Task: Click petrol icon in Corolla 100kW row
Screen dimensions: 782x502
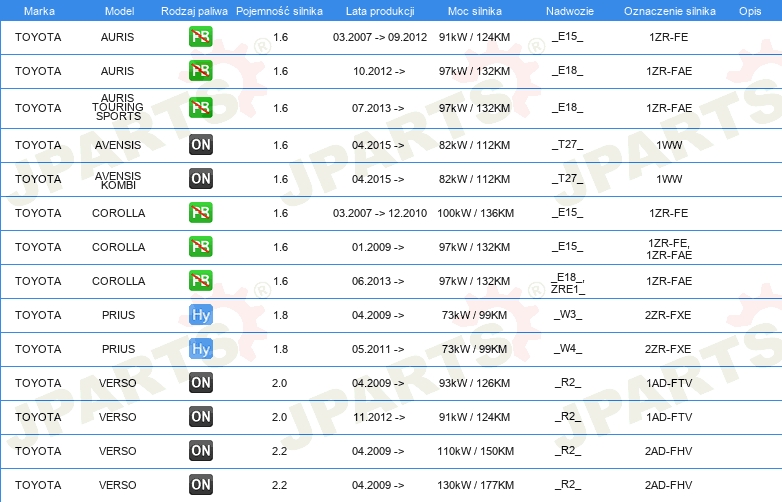Action: (x=200, y=212)
